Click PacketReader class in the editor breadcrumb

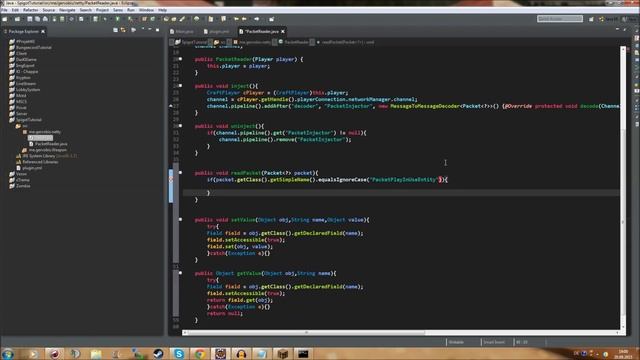294,42
